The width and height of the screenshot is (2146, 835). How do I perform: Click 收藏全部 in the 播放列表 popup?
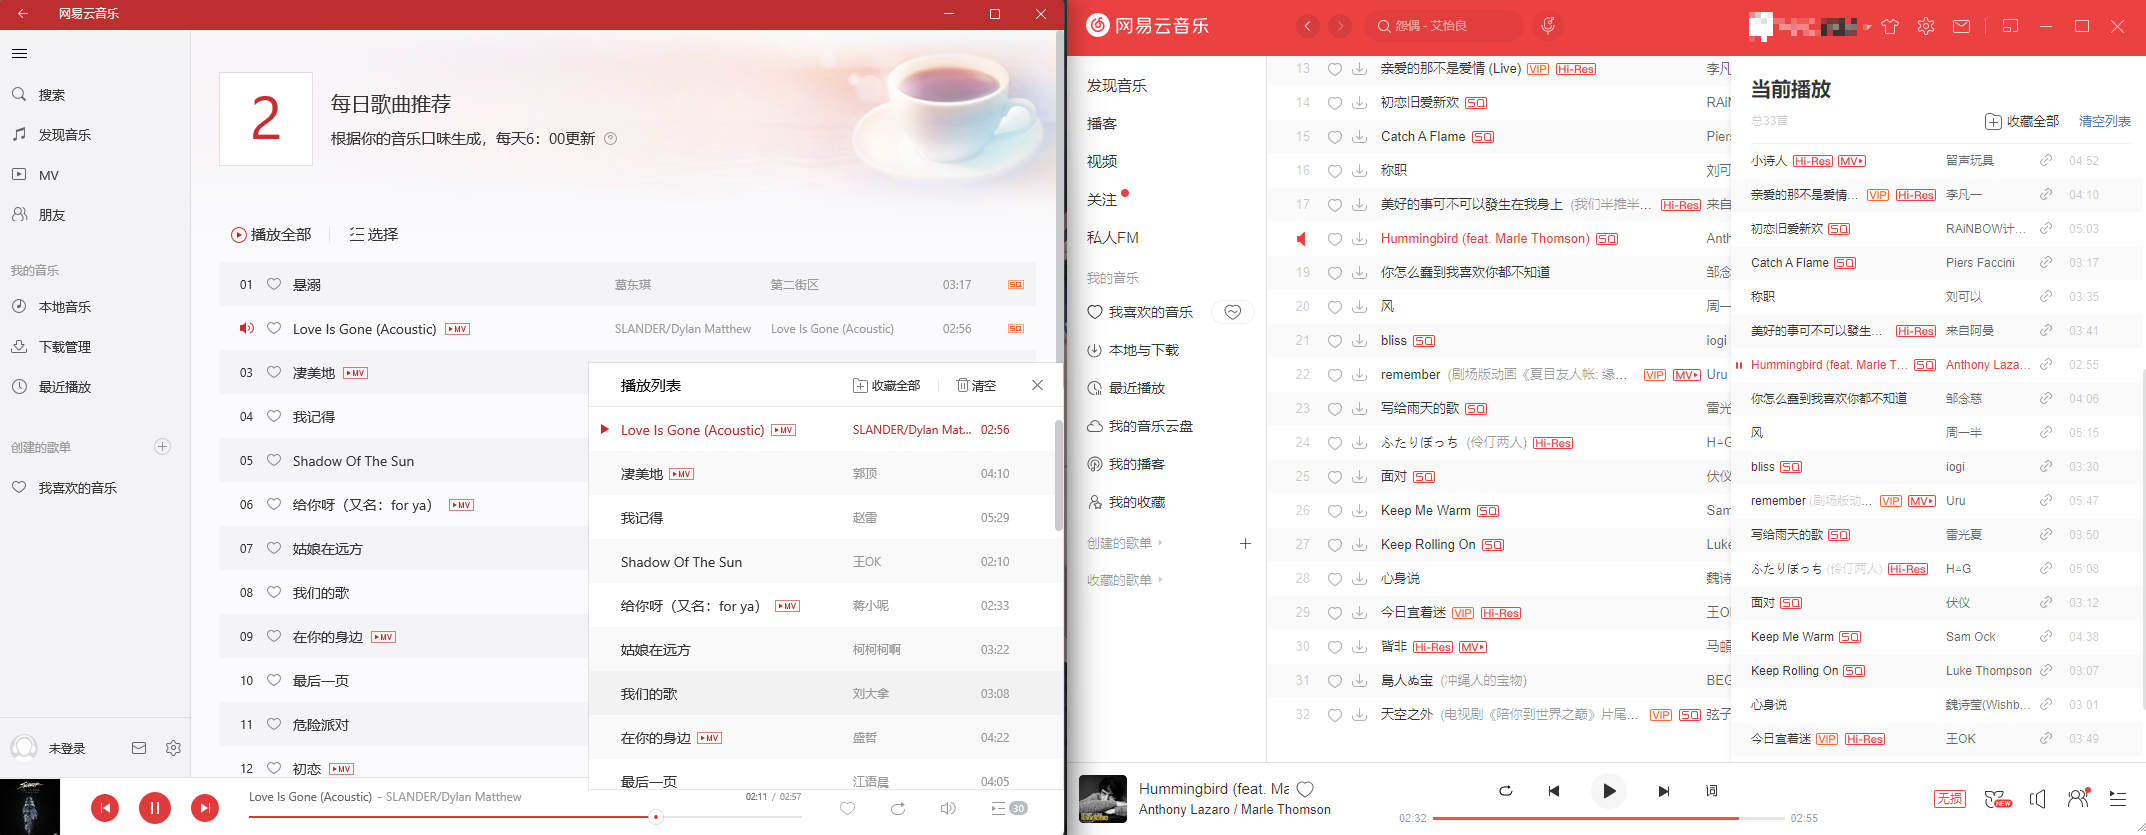pos(886,385)
